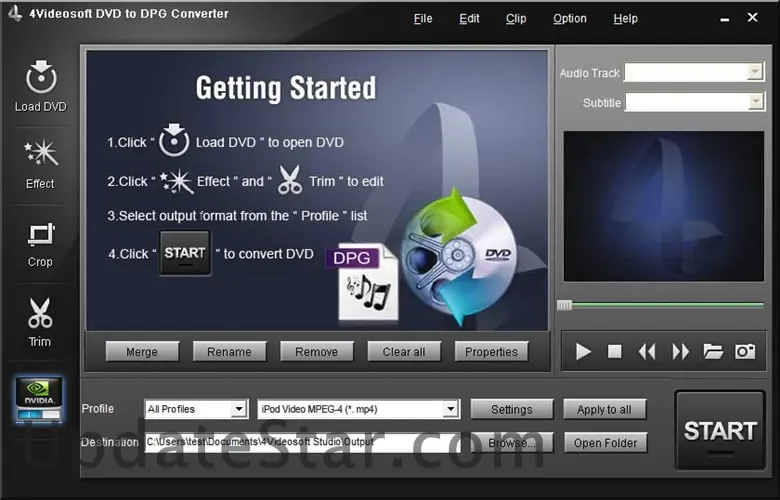Click the Rename button
Image resolution: width=780 pixels, height=500 pixels.
(x=229, y=351)
